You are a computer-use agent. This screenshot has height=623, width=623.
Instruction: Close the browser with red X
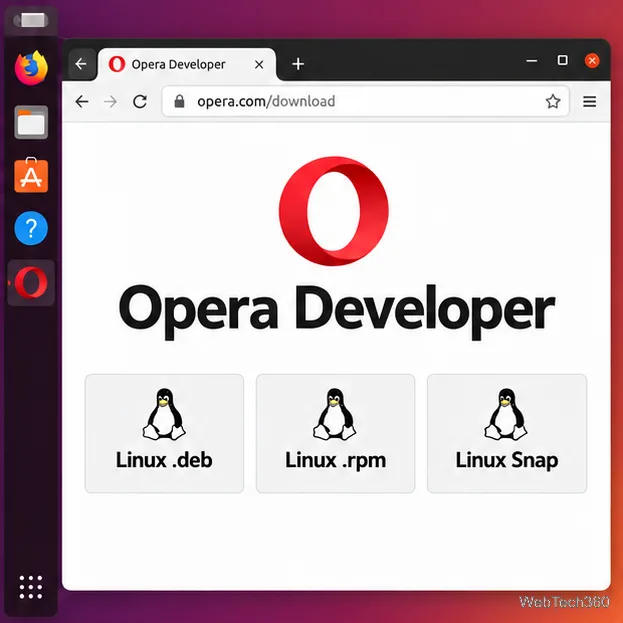tap(592, 61)
